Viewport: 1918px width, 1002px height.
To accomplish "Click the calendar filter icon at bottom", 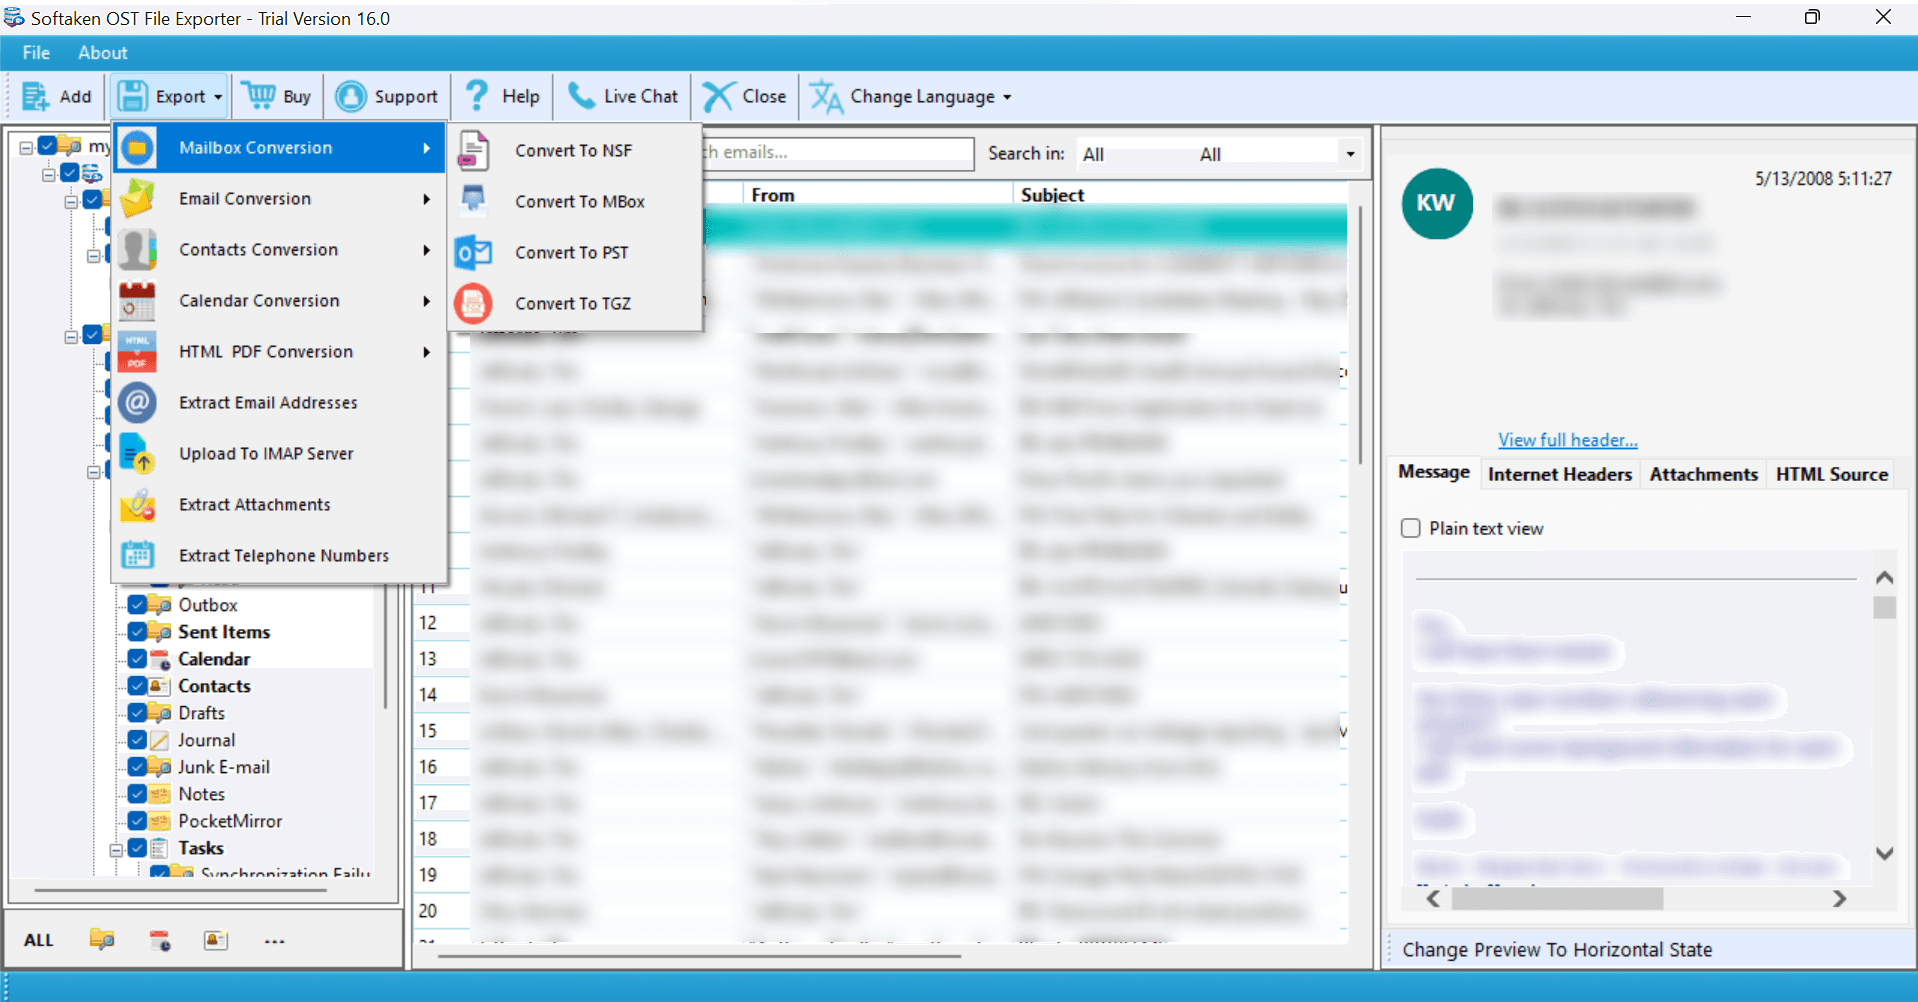I will pos(160,940).
